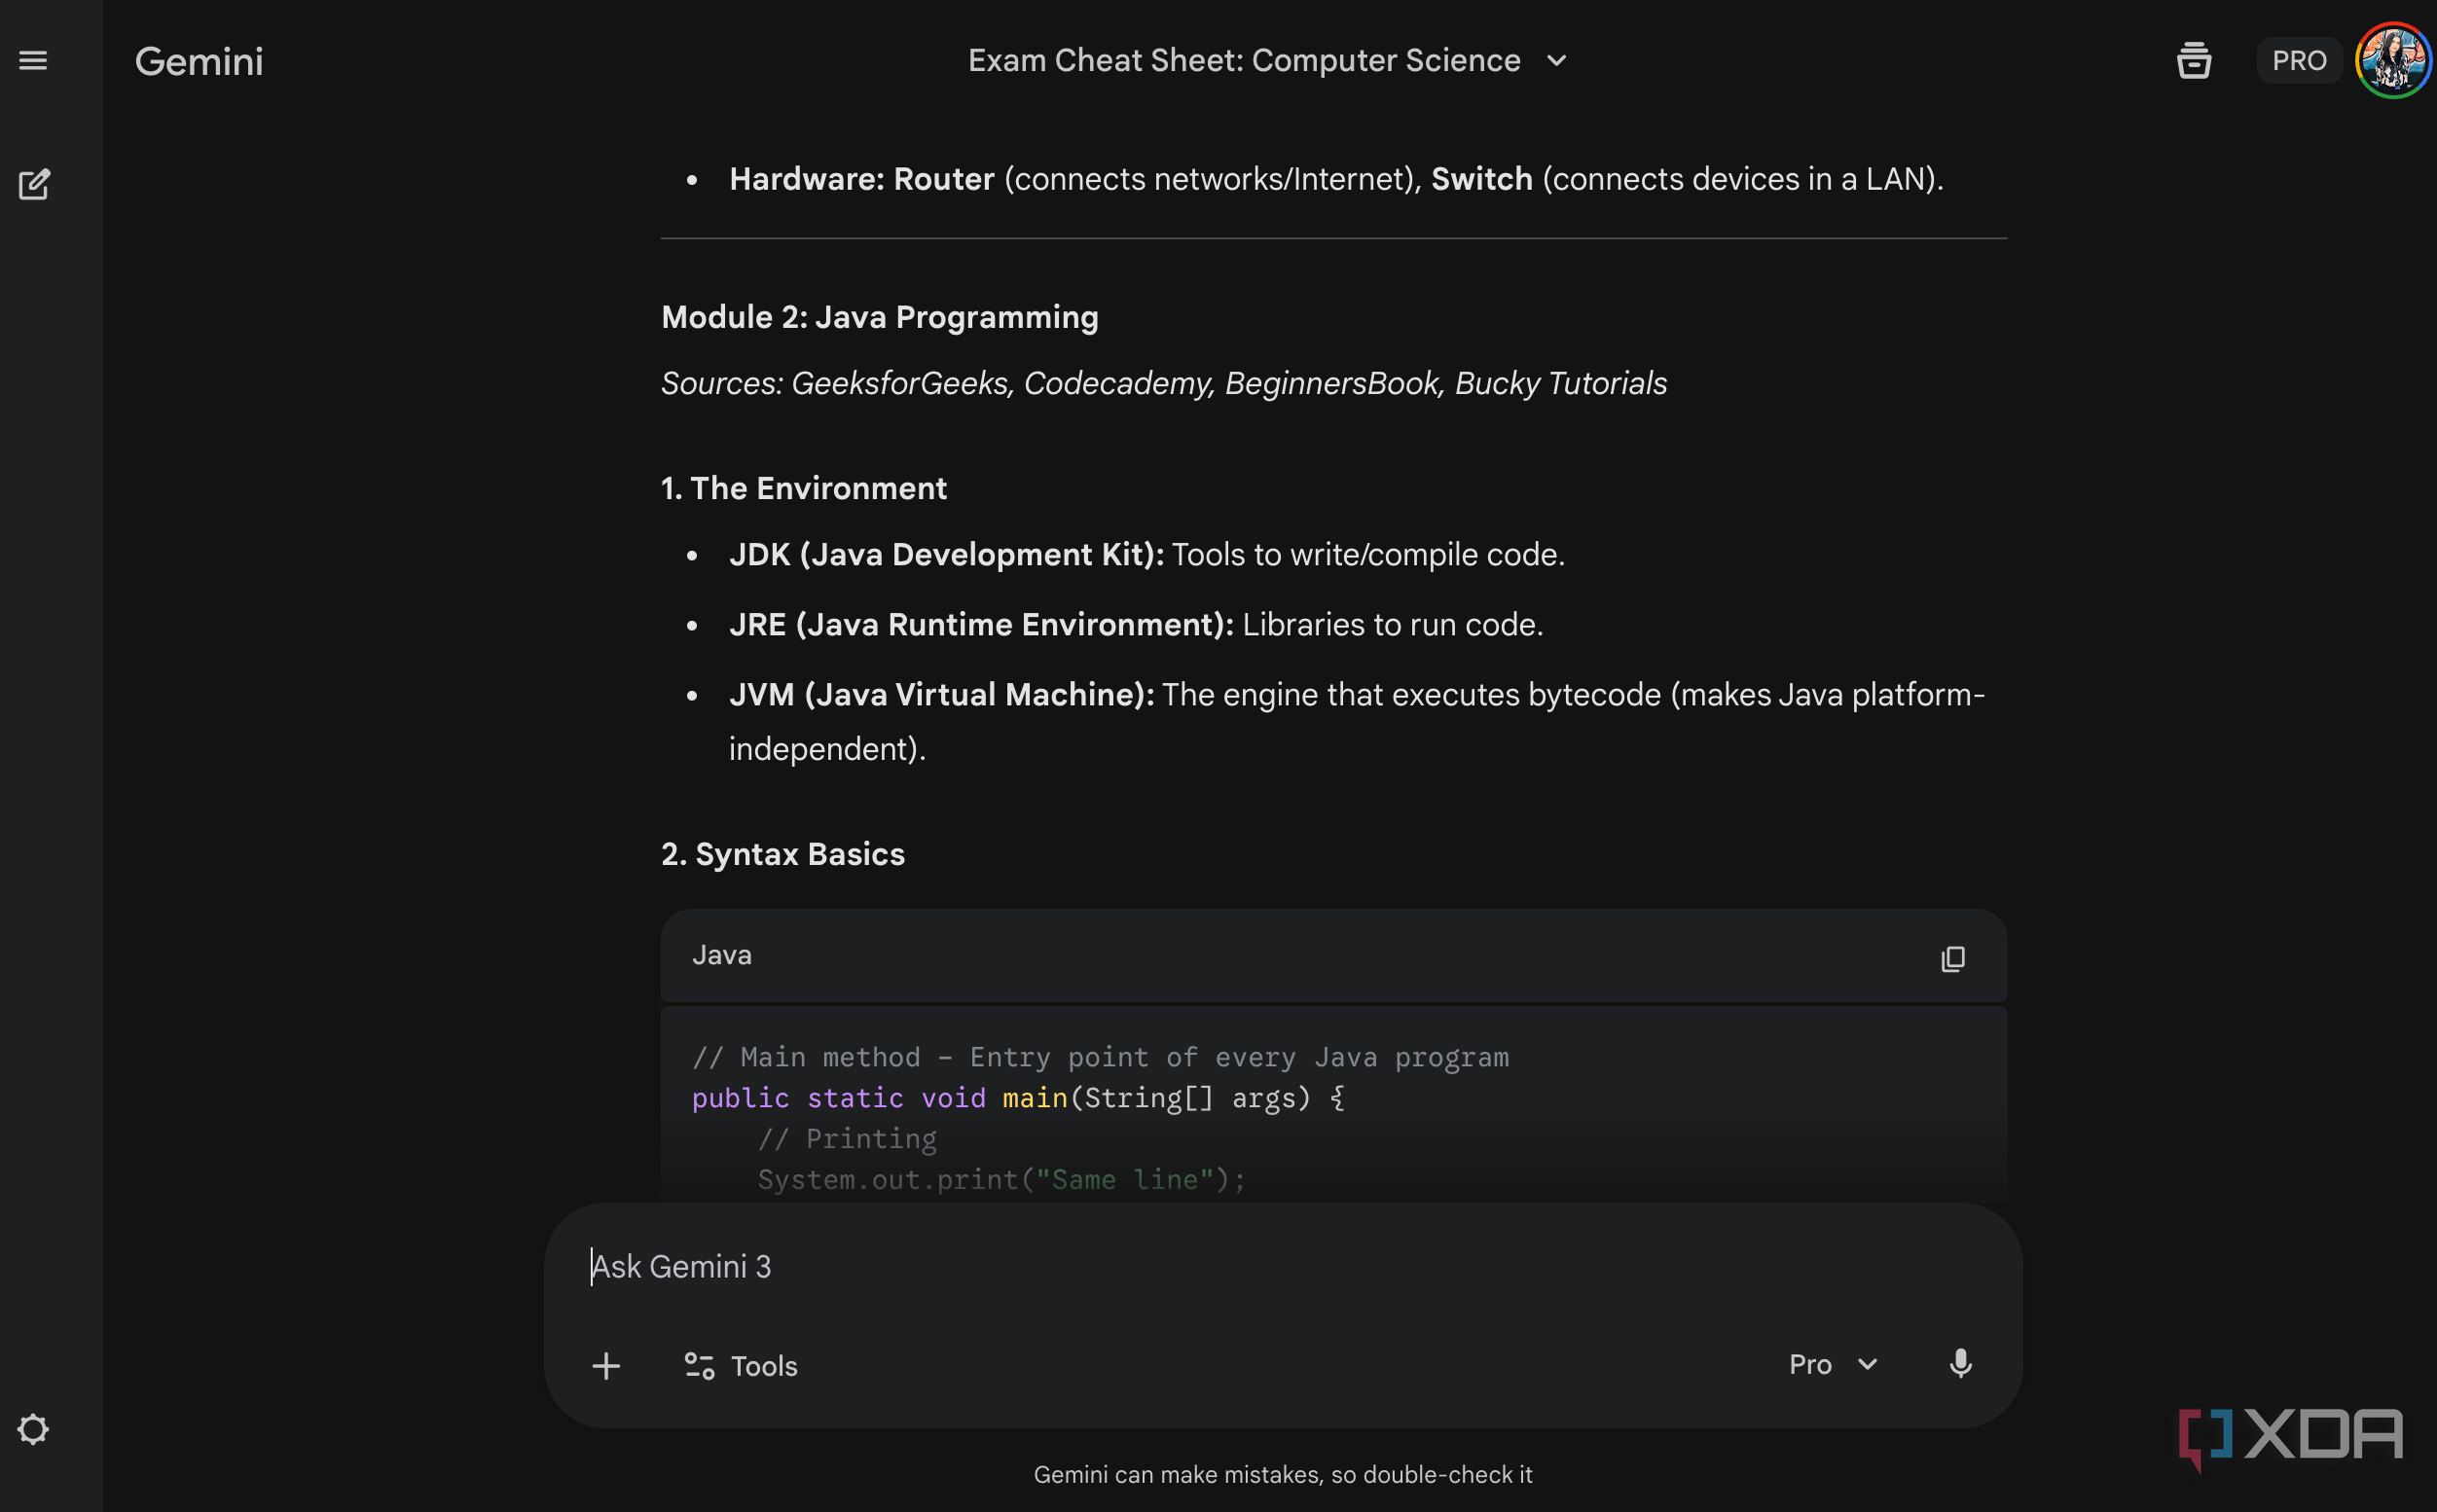Image resolution: width=2437 pixels, height=1512 pixels.
Task: Click the 'JDK (Java Development Kit)' bullet
Action: click(x=1147, y=554)
